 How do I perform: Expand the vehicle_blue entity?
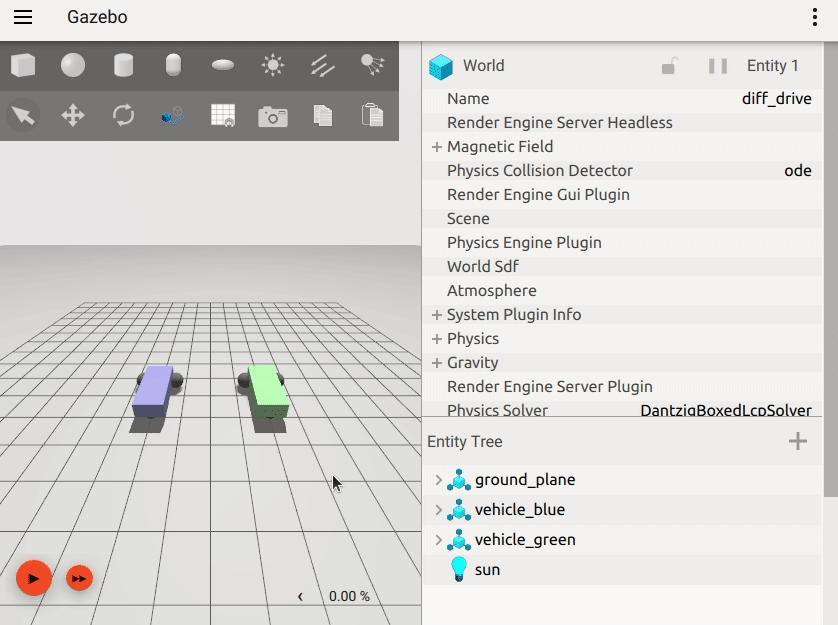[439, 510]
